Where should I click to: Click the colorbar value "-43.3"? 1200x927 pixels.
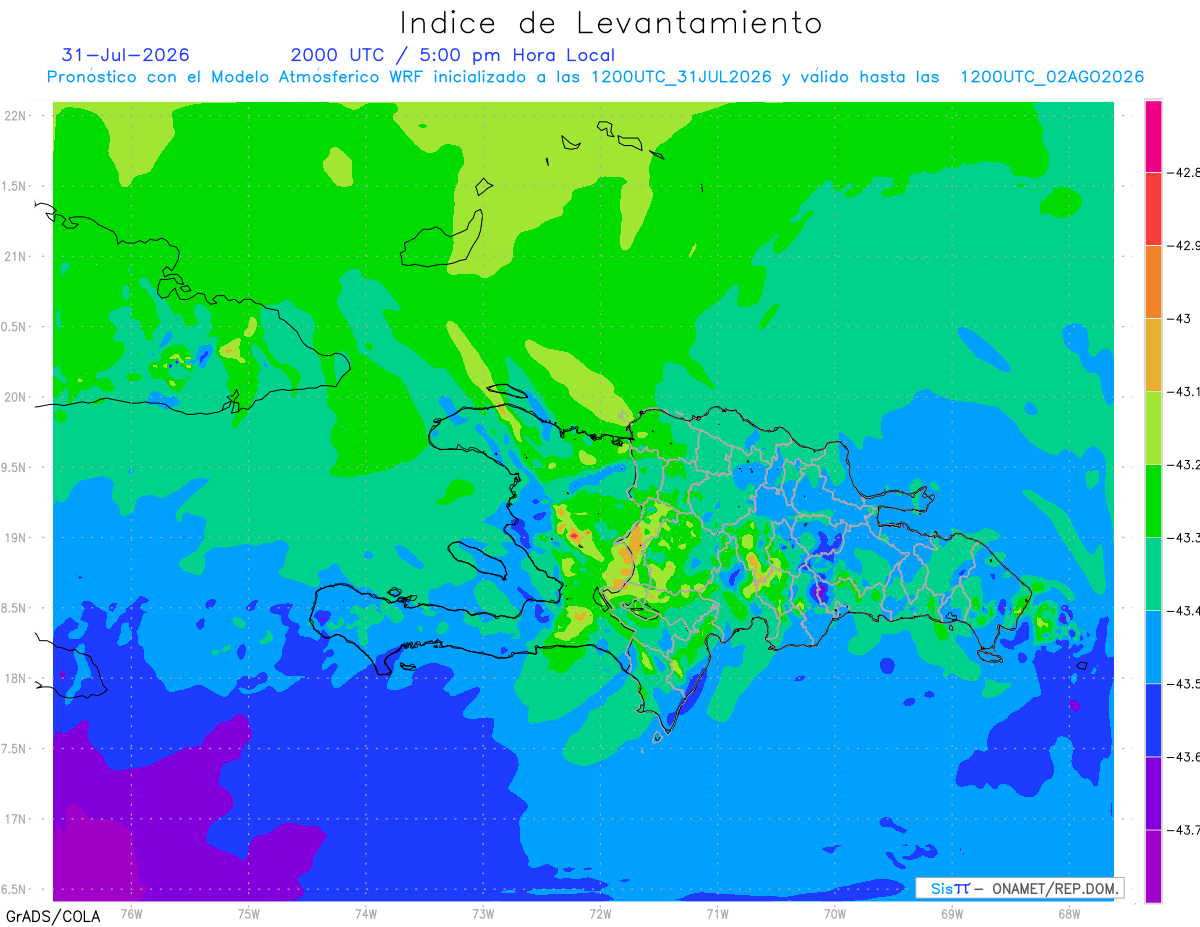pyautogui.click(x=1183, y=538)
